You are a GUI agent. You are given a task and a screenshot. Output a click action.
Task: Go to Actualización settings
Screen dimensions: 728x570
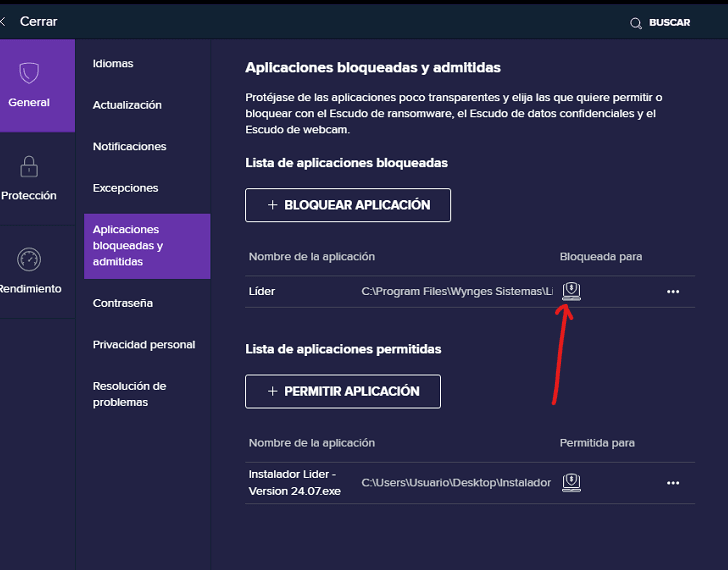click(x=127, y=105)
